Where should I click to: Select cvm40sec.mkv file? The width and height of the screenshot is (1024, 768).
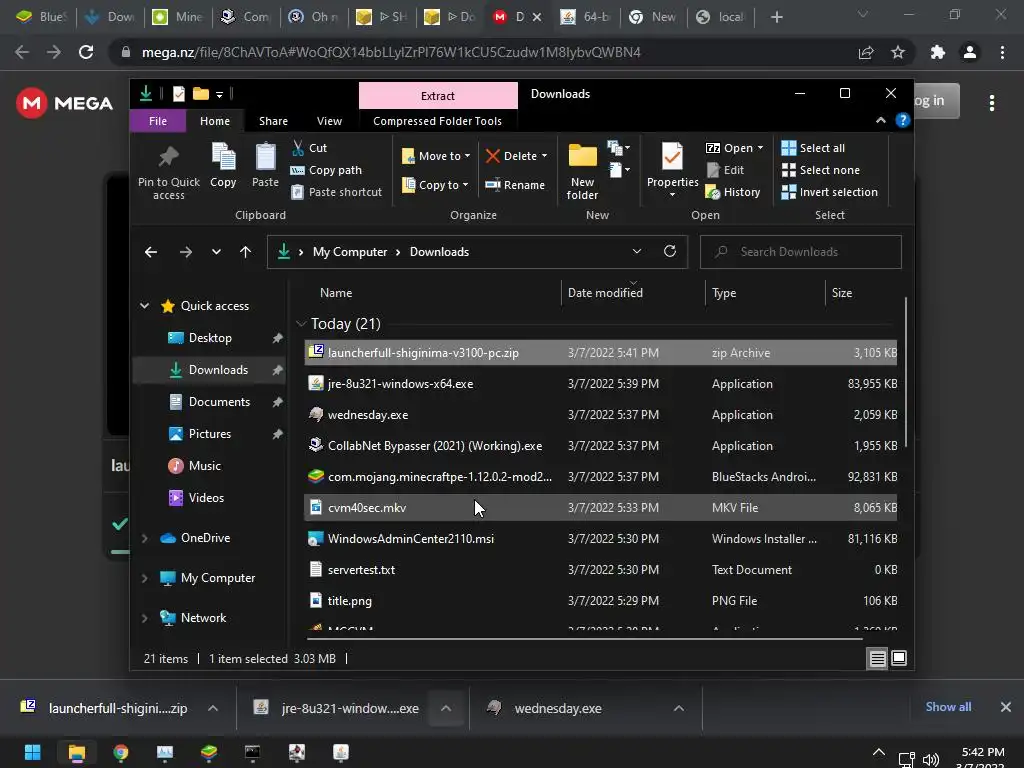click(x=600, y=507)
